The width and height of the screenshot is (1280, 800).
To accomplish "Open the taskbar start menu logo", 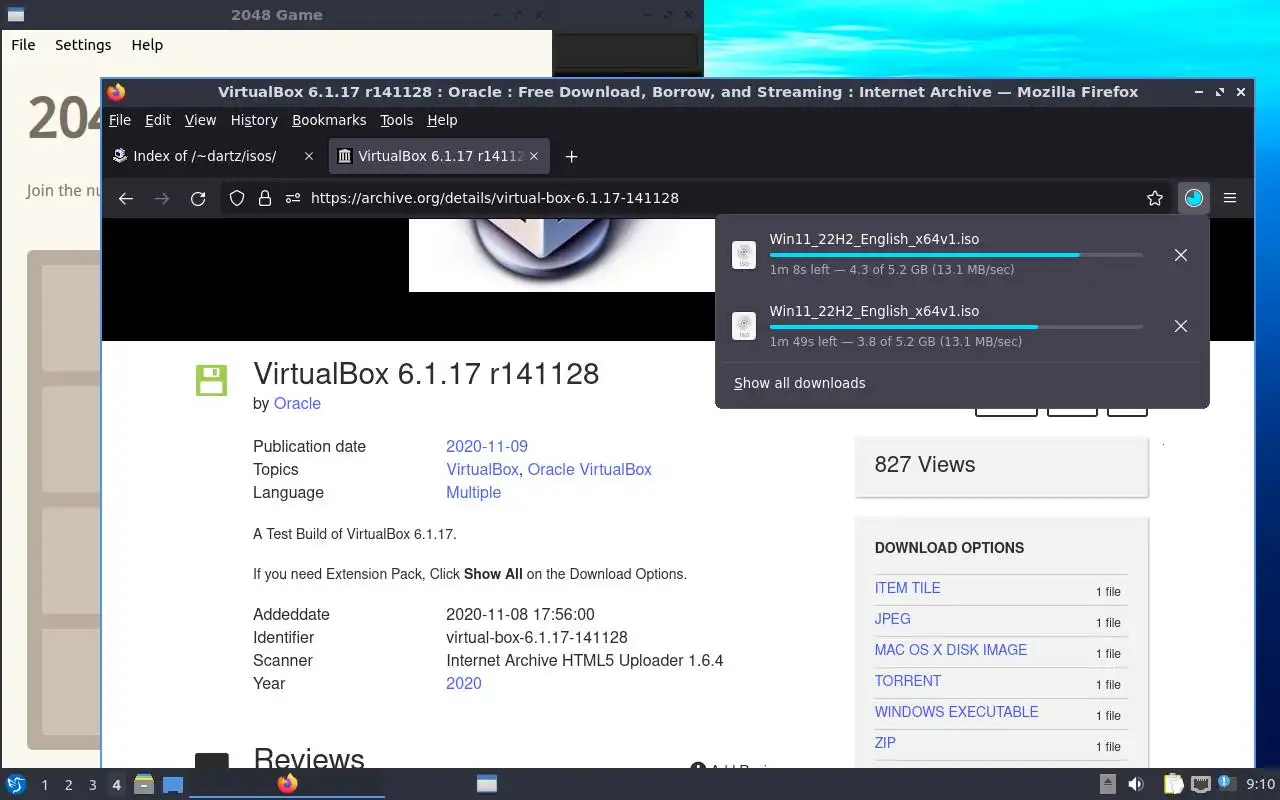I will click(x=16, y=784).
